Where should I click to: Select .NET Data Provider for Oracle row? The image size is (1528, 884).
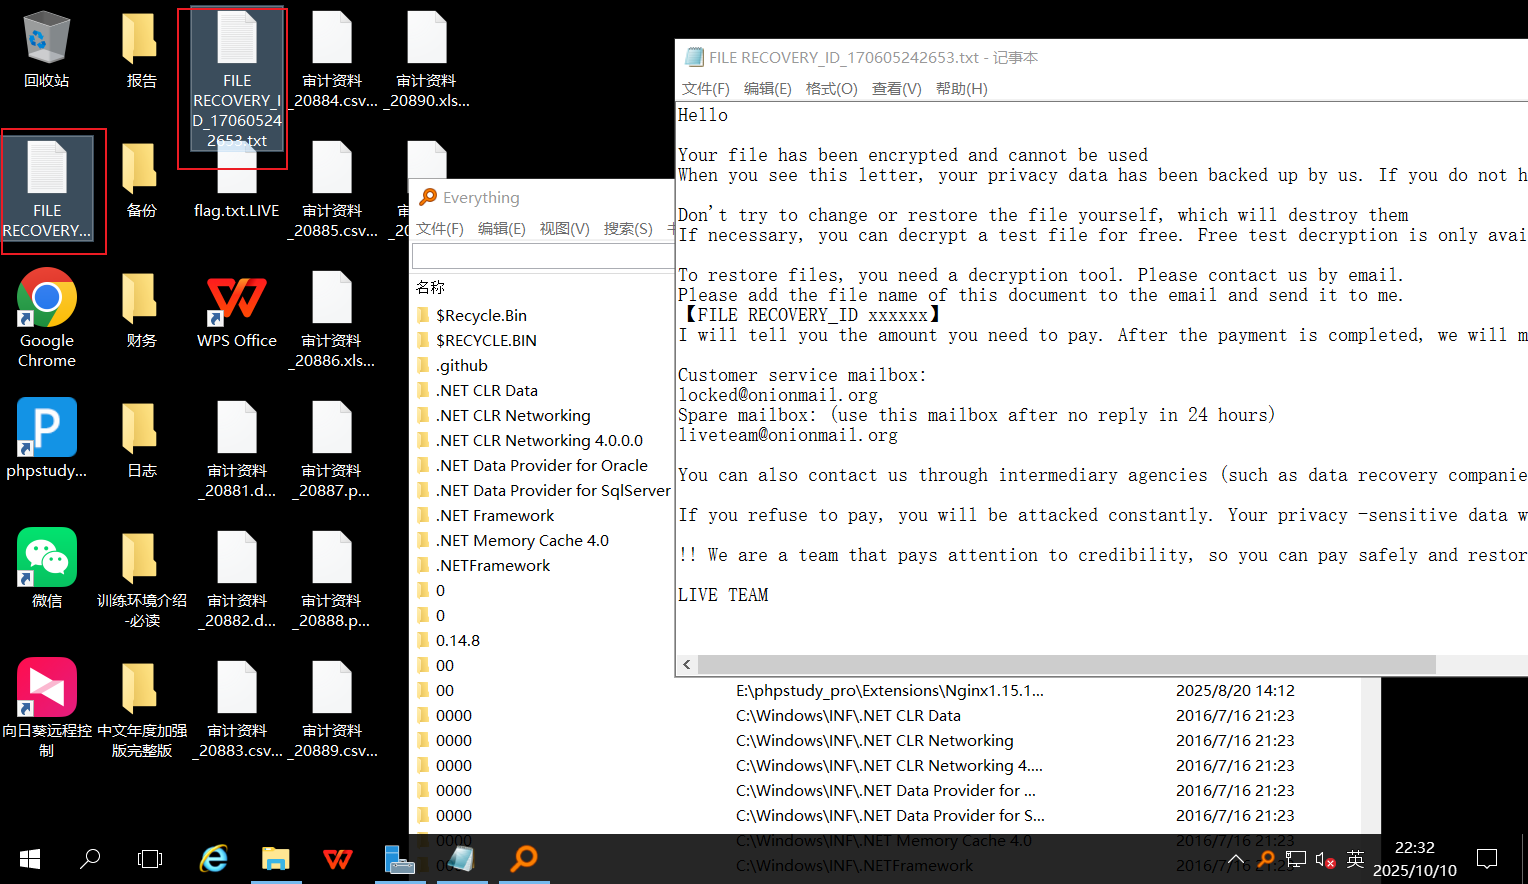coord(542,465)
